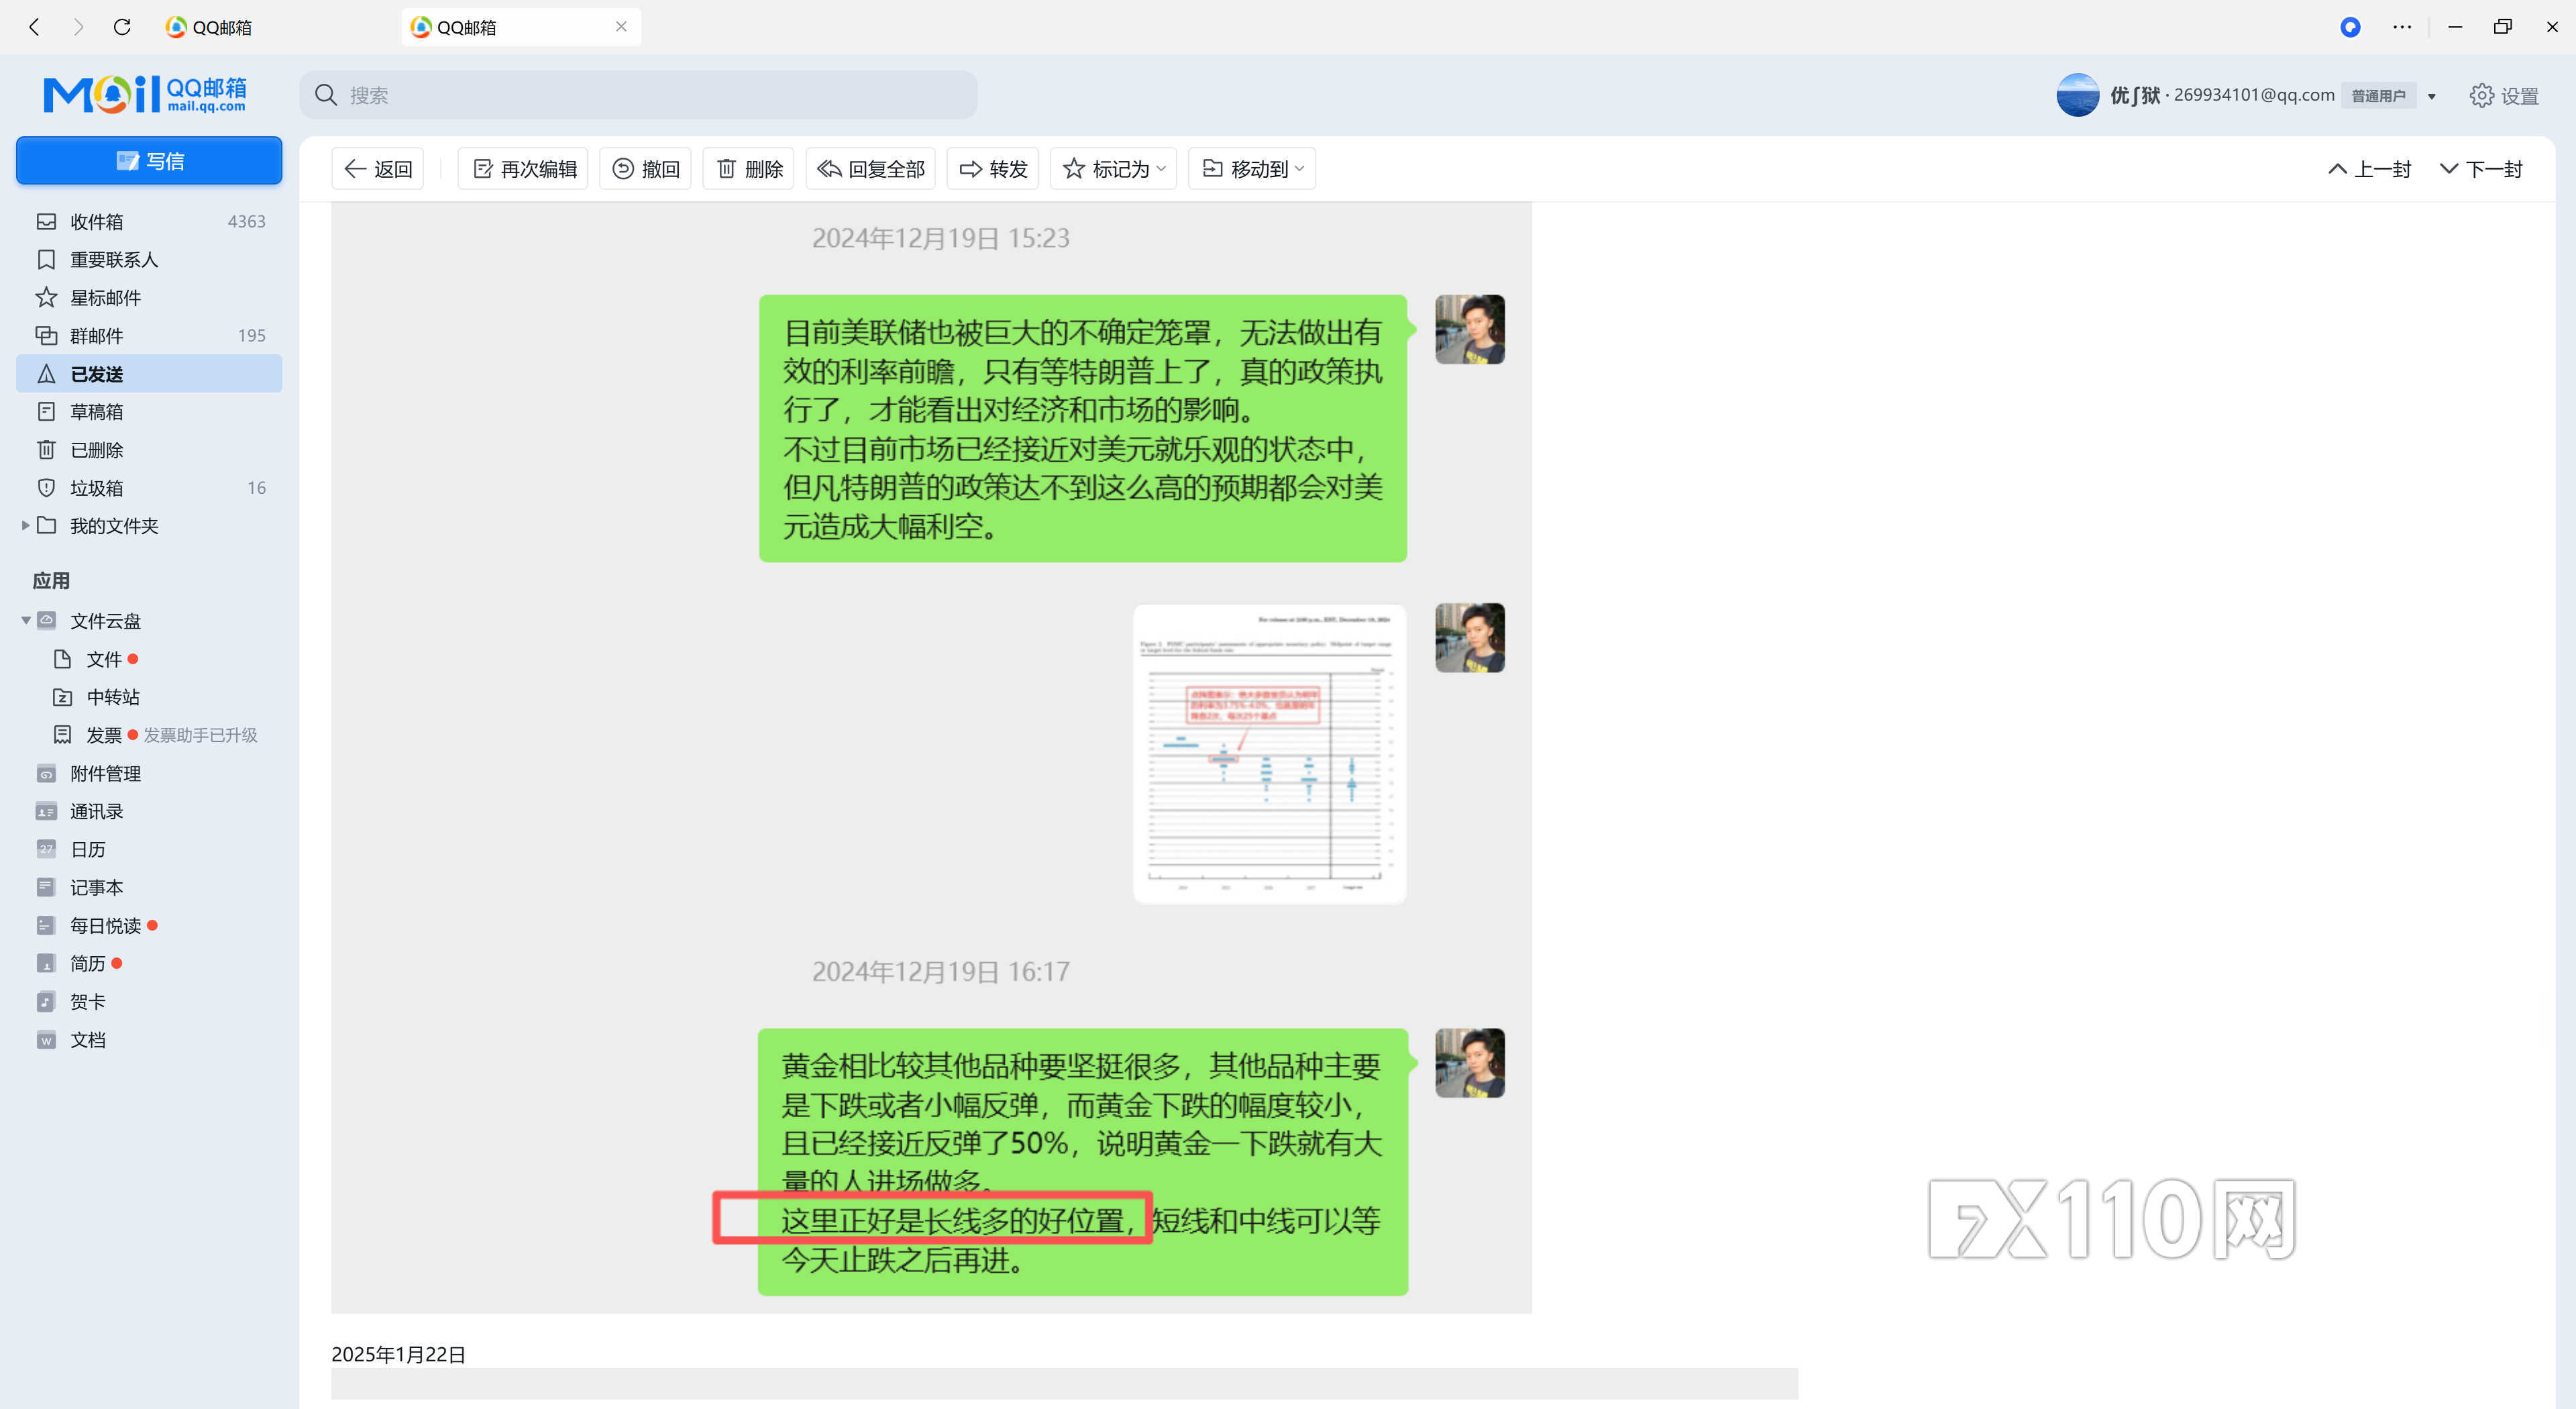Click the 返回 back button

[x=378, y=169]
